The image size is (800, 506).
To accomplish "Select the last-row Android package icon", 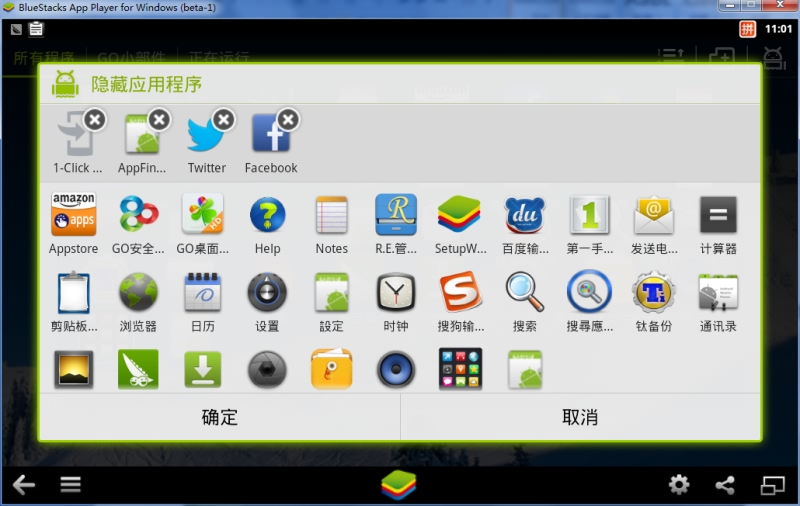I will pos(524,370).
